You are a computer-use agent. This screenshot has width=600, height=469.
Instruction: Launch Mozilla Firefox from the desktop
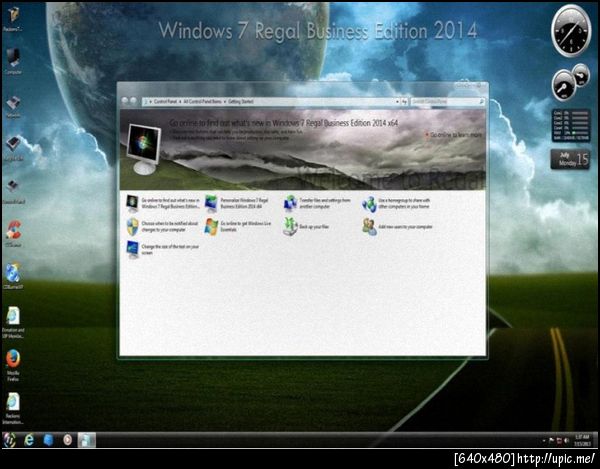coord(13,365)
